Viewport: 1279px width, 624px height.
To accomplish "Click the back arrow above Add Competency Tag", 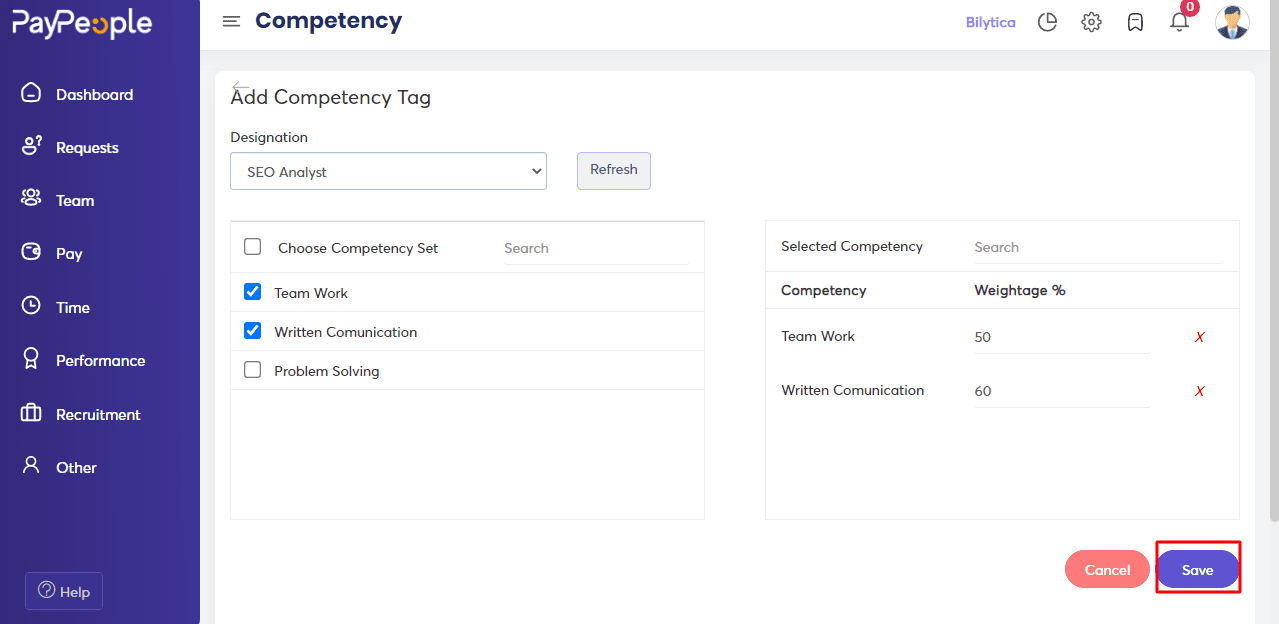I will point(239,86).
